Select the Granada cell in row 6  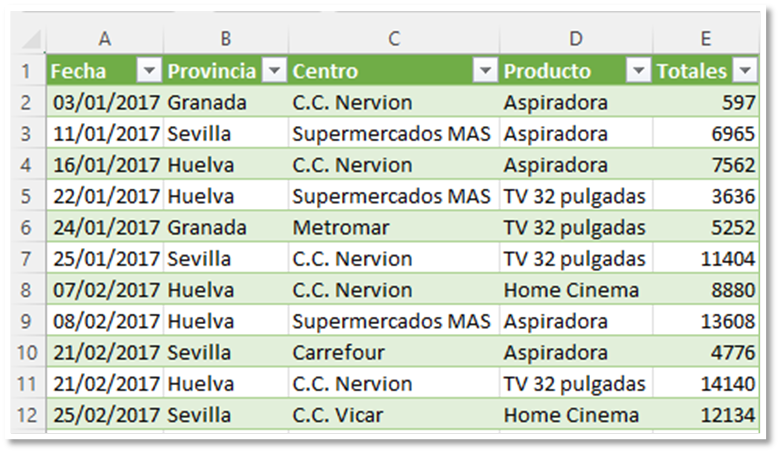coord(207,227)
